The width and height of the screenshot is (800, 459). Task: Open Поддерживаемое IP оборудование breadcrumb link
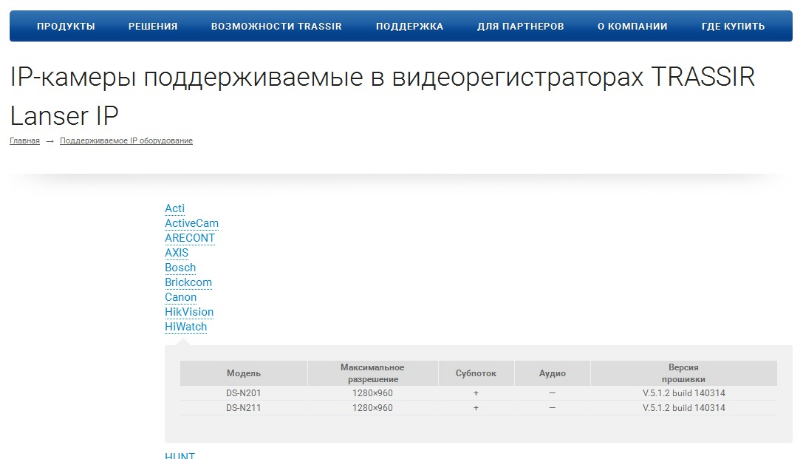126,141
